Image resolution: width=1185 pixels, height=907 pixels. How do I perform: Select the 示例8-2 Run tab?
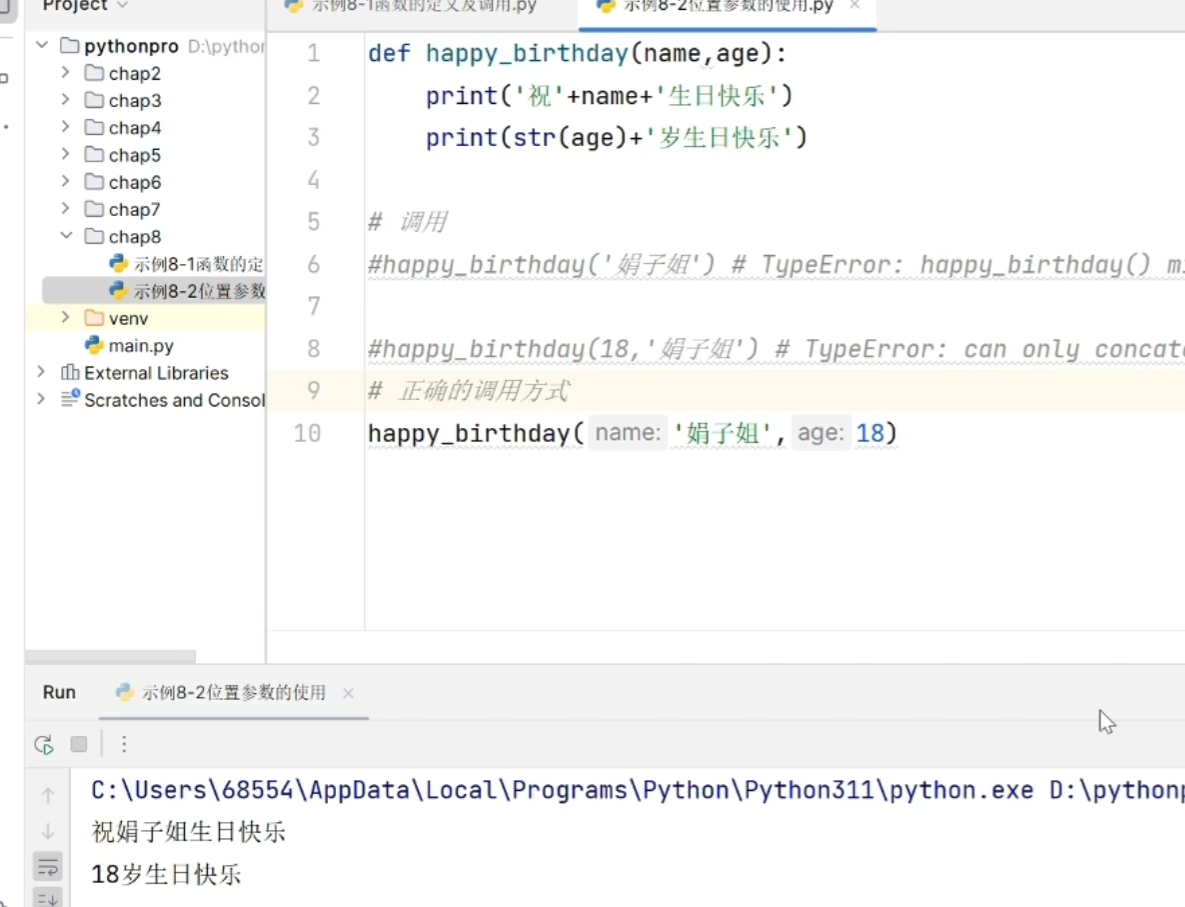(x=221, y=692)
